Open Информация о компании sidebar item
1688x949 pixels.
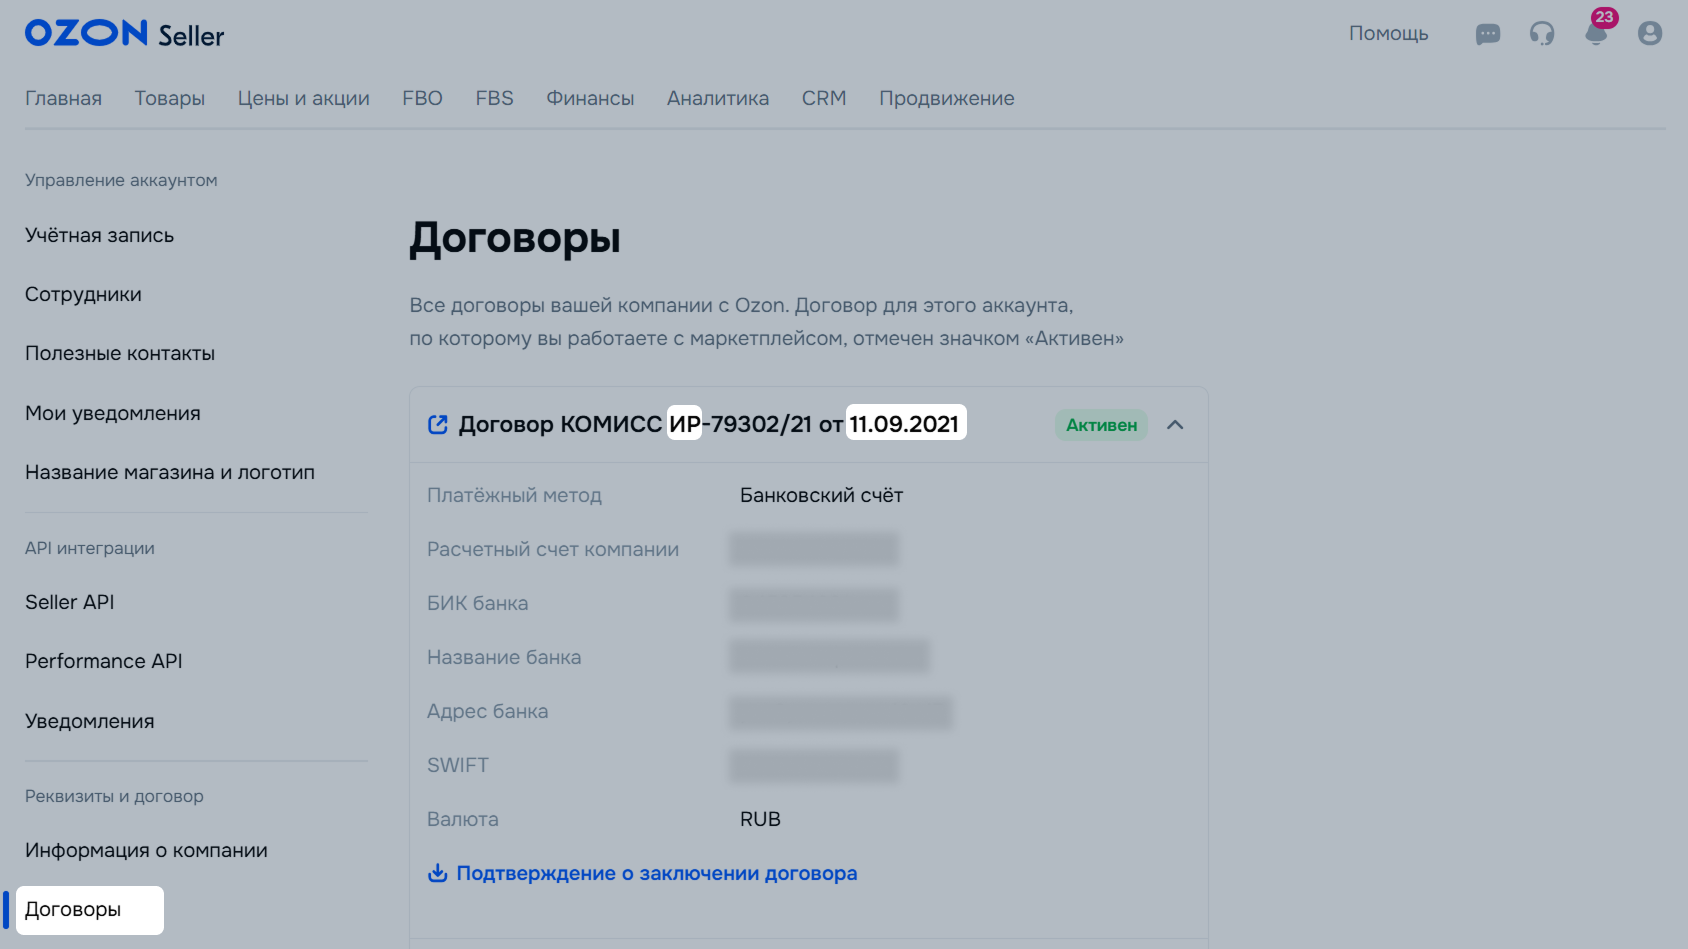click(146, 850)
